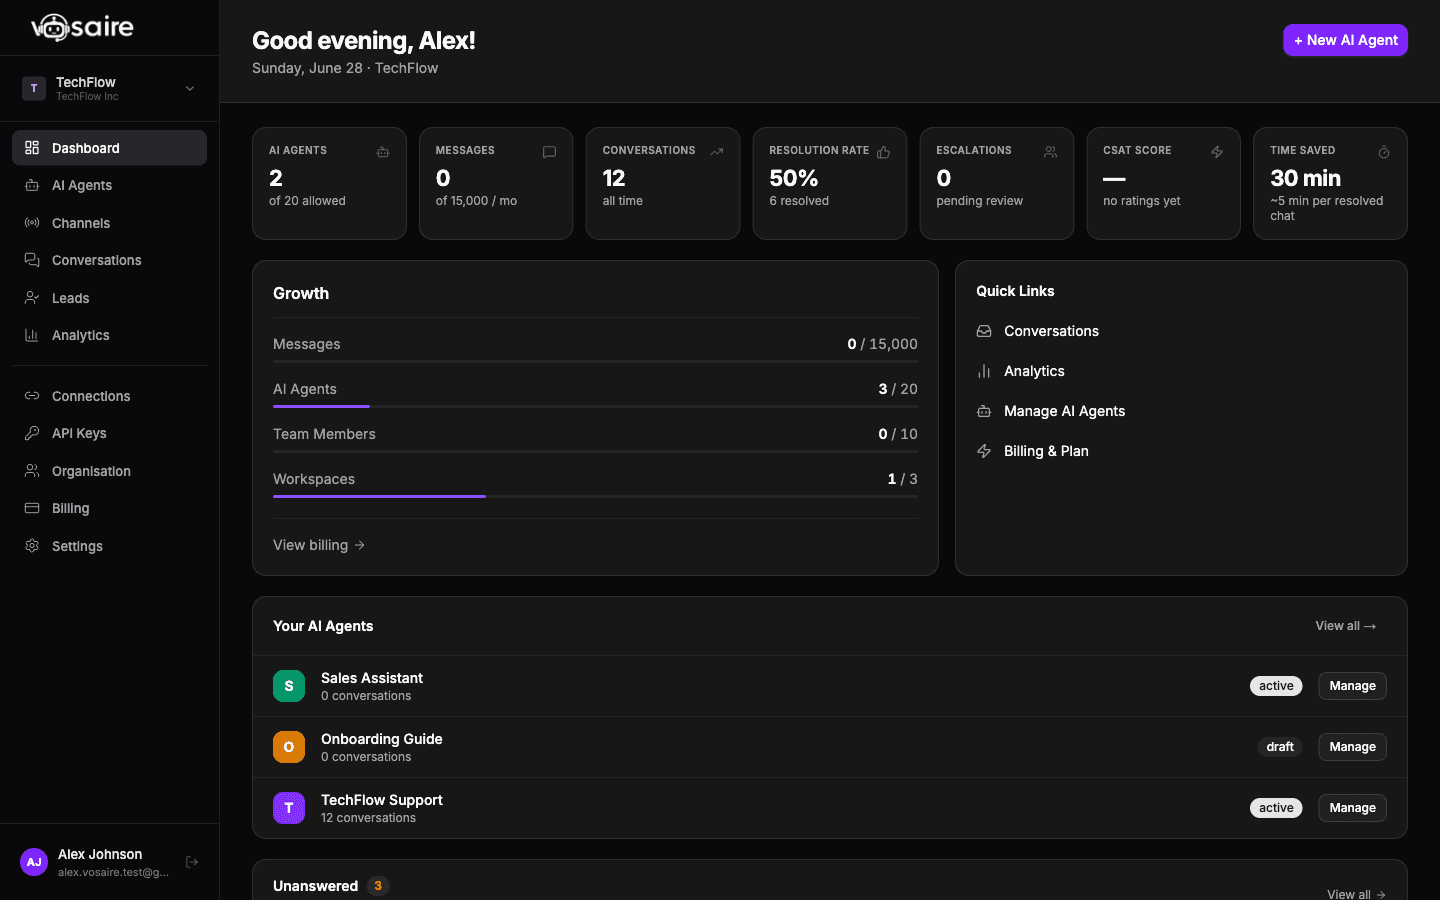This screenshot has height=900, width=1440.
Task: Open Analytics in the sidebar
Action: (109, 335)
